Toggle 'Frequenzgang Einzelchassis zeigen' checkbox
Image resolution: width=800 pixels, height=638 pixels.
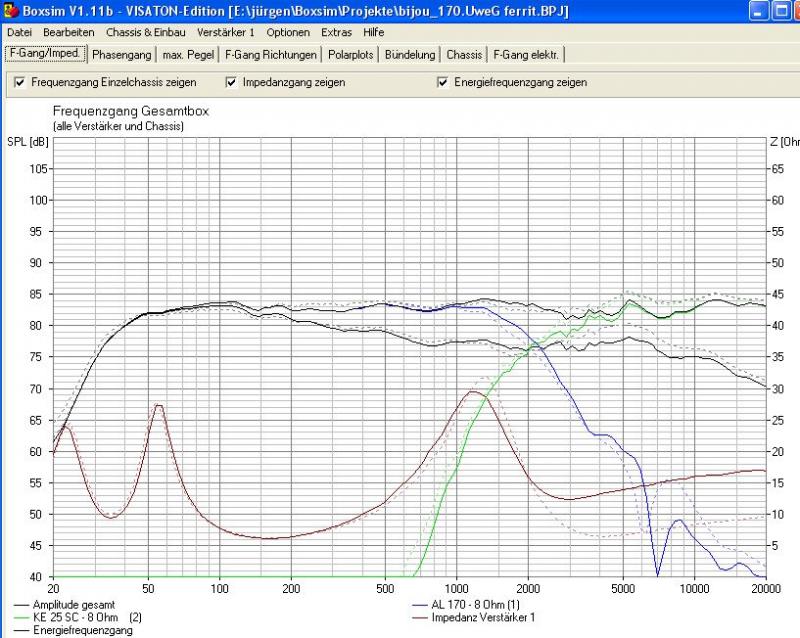(19, 82)
